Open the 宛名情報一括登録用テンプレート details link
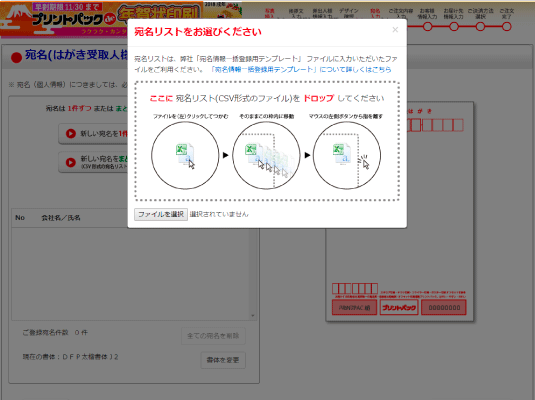Image resolution: width=535 pixels, height=400 pixels. (x=301, y=69)
